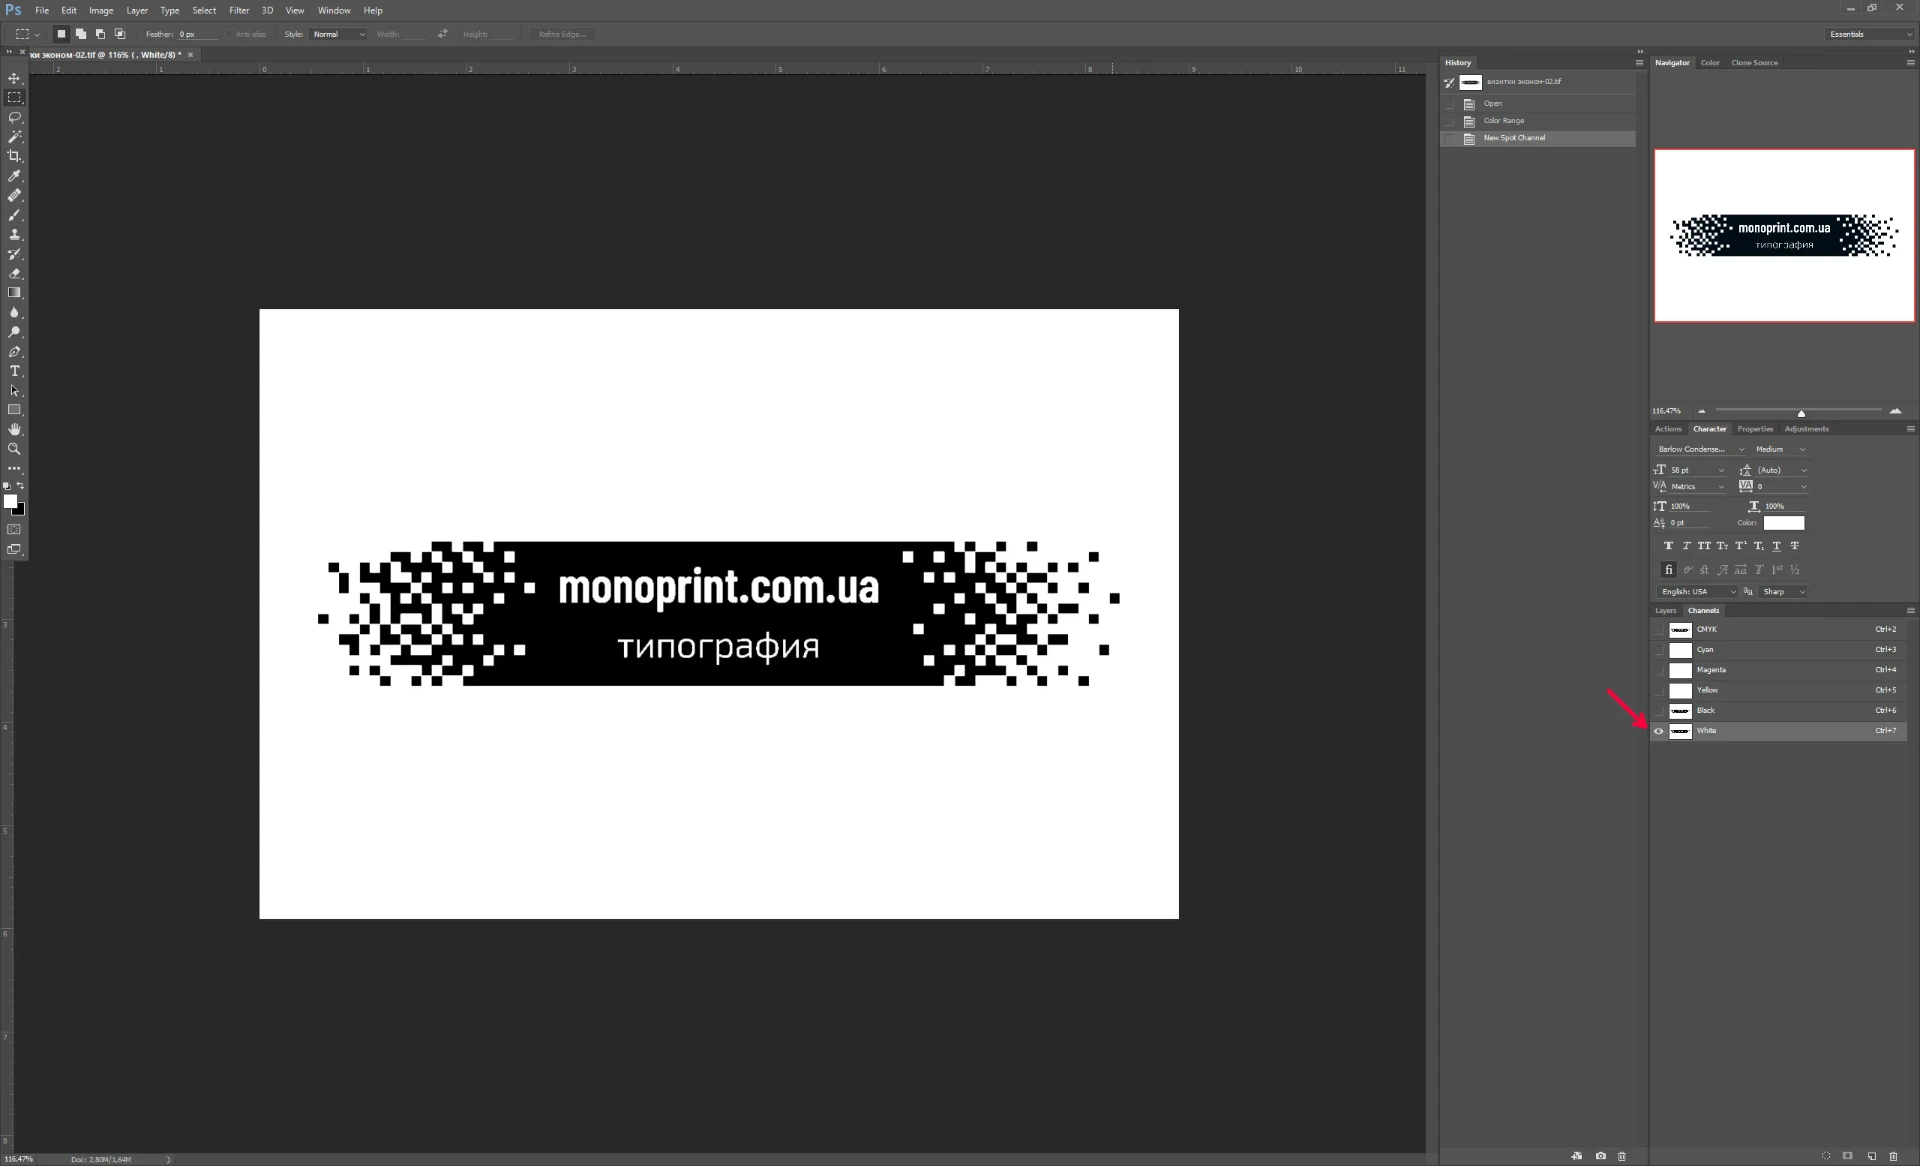Screen dimensions: 1920x1166
Task: Toggle visibility of the Cyan channel
Action: click(x=1659, y=650)
